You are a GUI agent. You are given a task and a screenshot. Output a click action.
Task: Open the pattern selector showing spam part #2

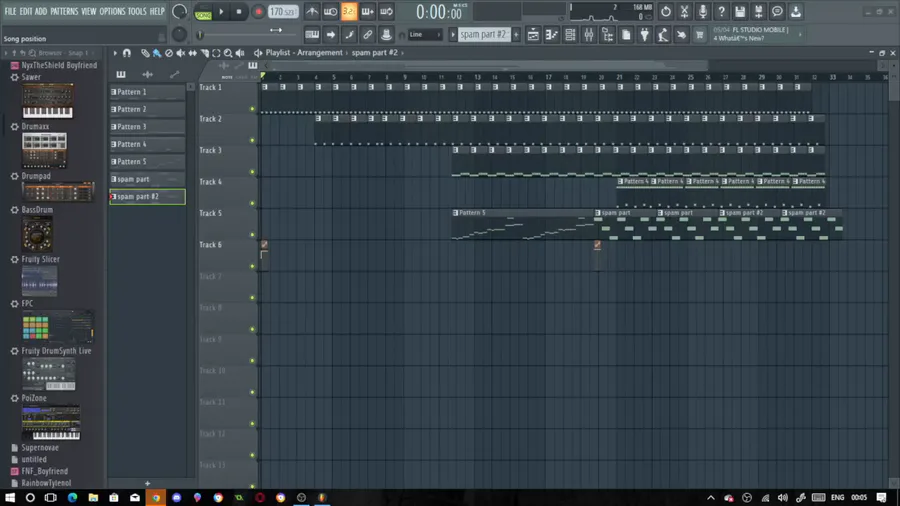tap(483, 35)
